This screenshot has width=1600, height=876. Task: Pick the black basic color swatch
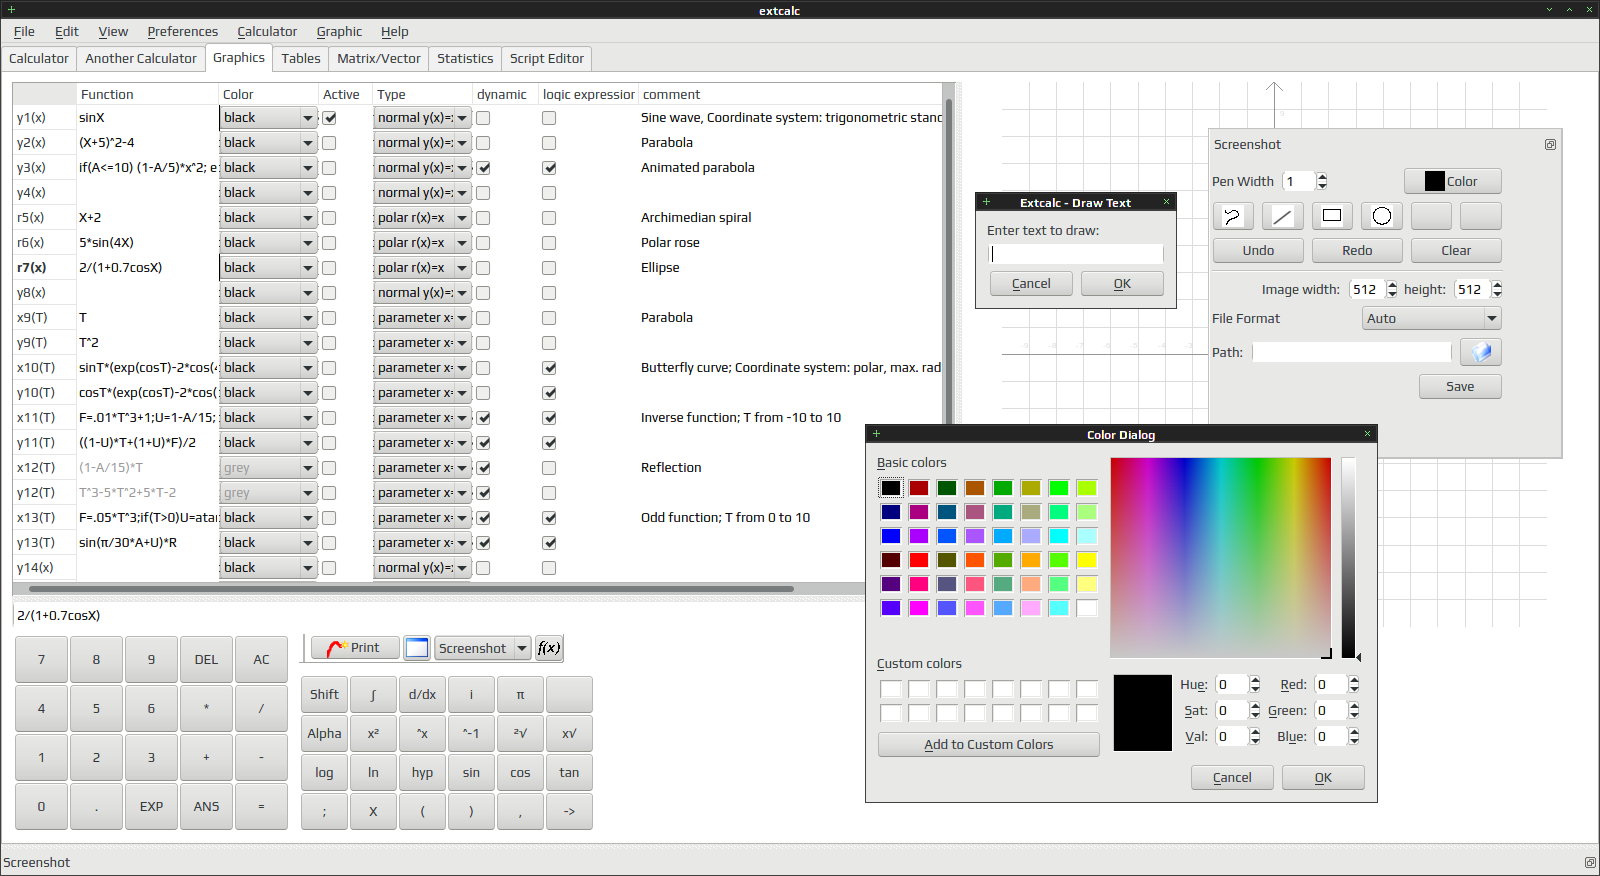(x=891, y=488)
